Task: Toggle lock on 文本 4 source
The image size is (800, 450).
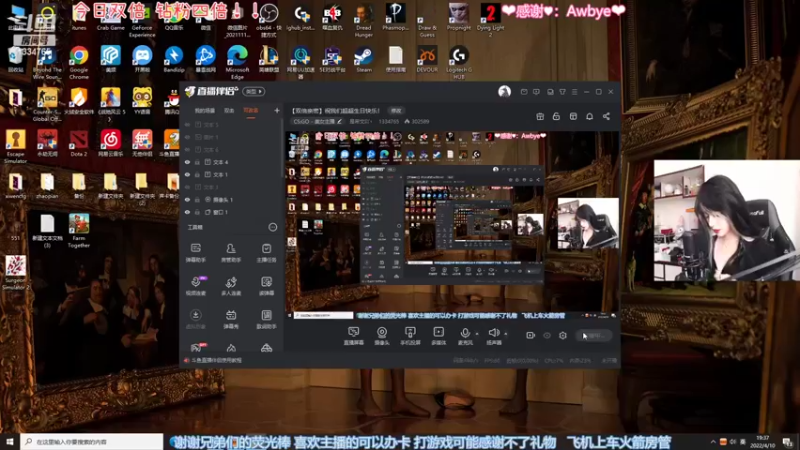Action: pos(197,162)
